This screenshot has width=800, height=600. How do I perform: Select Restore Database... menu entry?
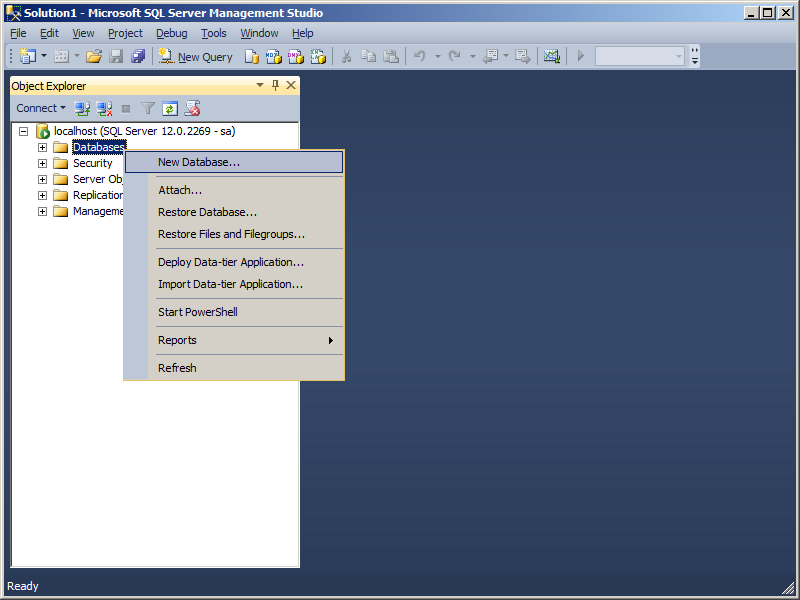(x=207, y=212)
